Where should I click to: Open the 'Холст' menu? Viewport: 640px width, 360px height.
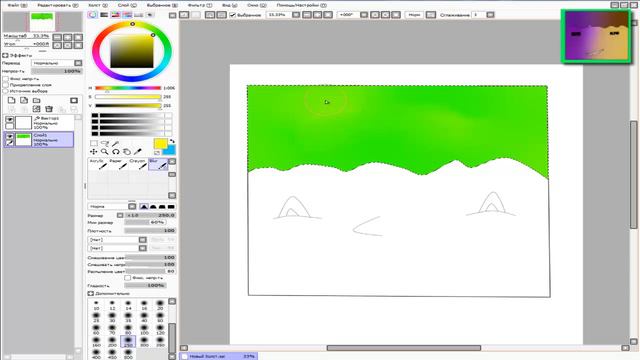tap(98, 5)
